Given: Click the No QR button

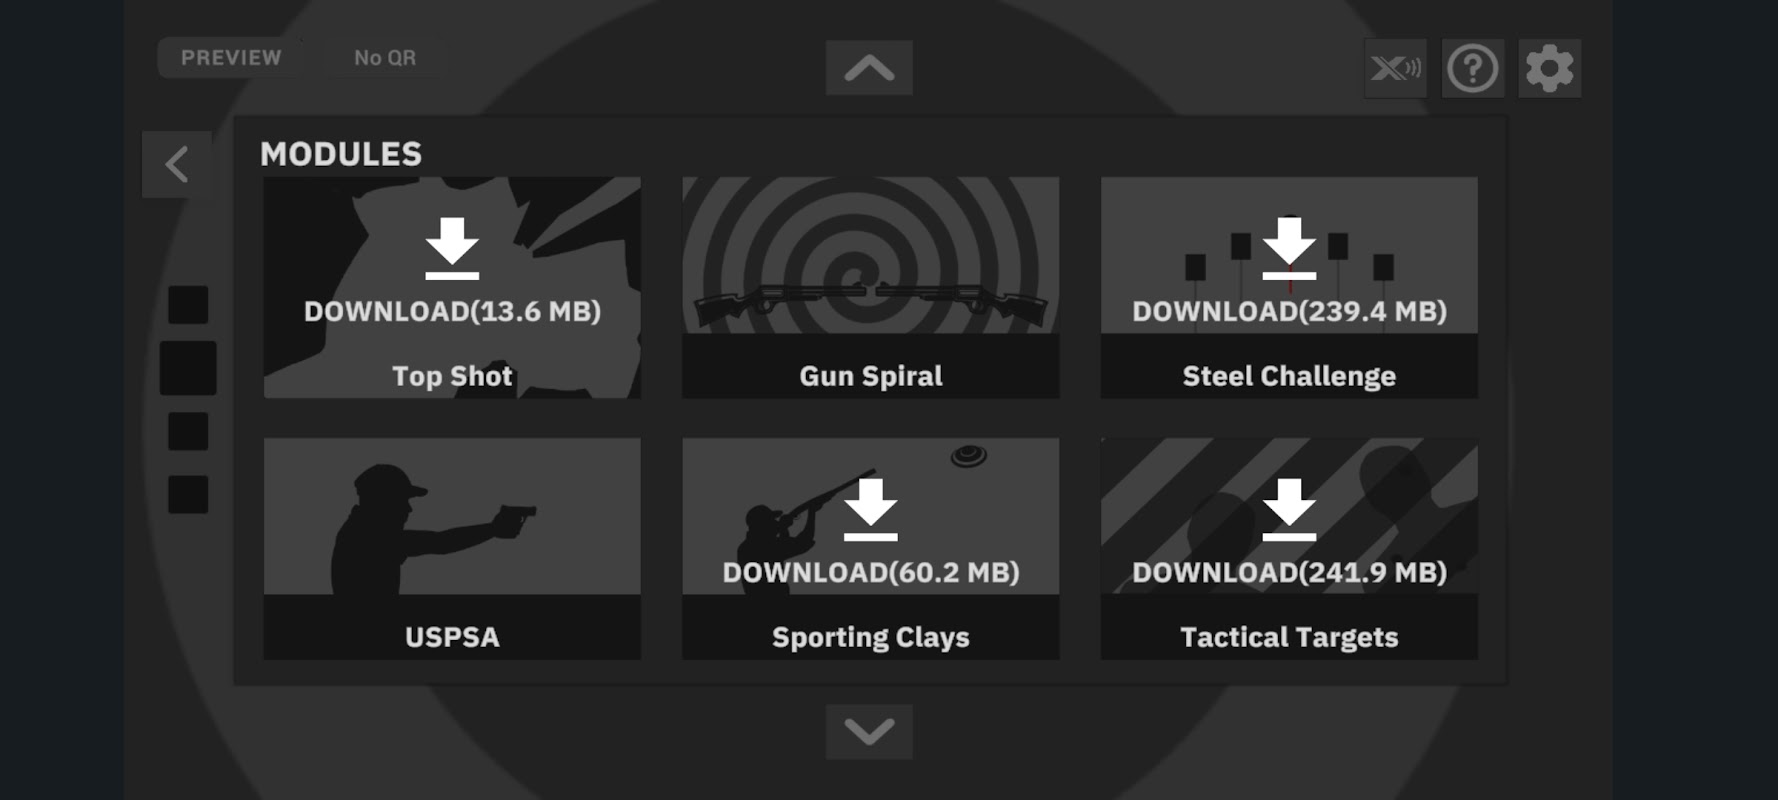Looking at the screenshot, I should pyautogui.click(x=385, y=58).
